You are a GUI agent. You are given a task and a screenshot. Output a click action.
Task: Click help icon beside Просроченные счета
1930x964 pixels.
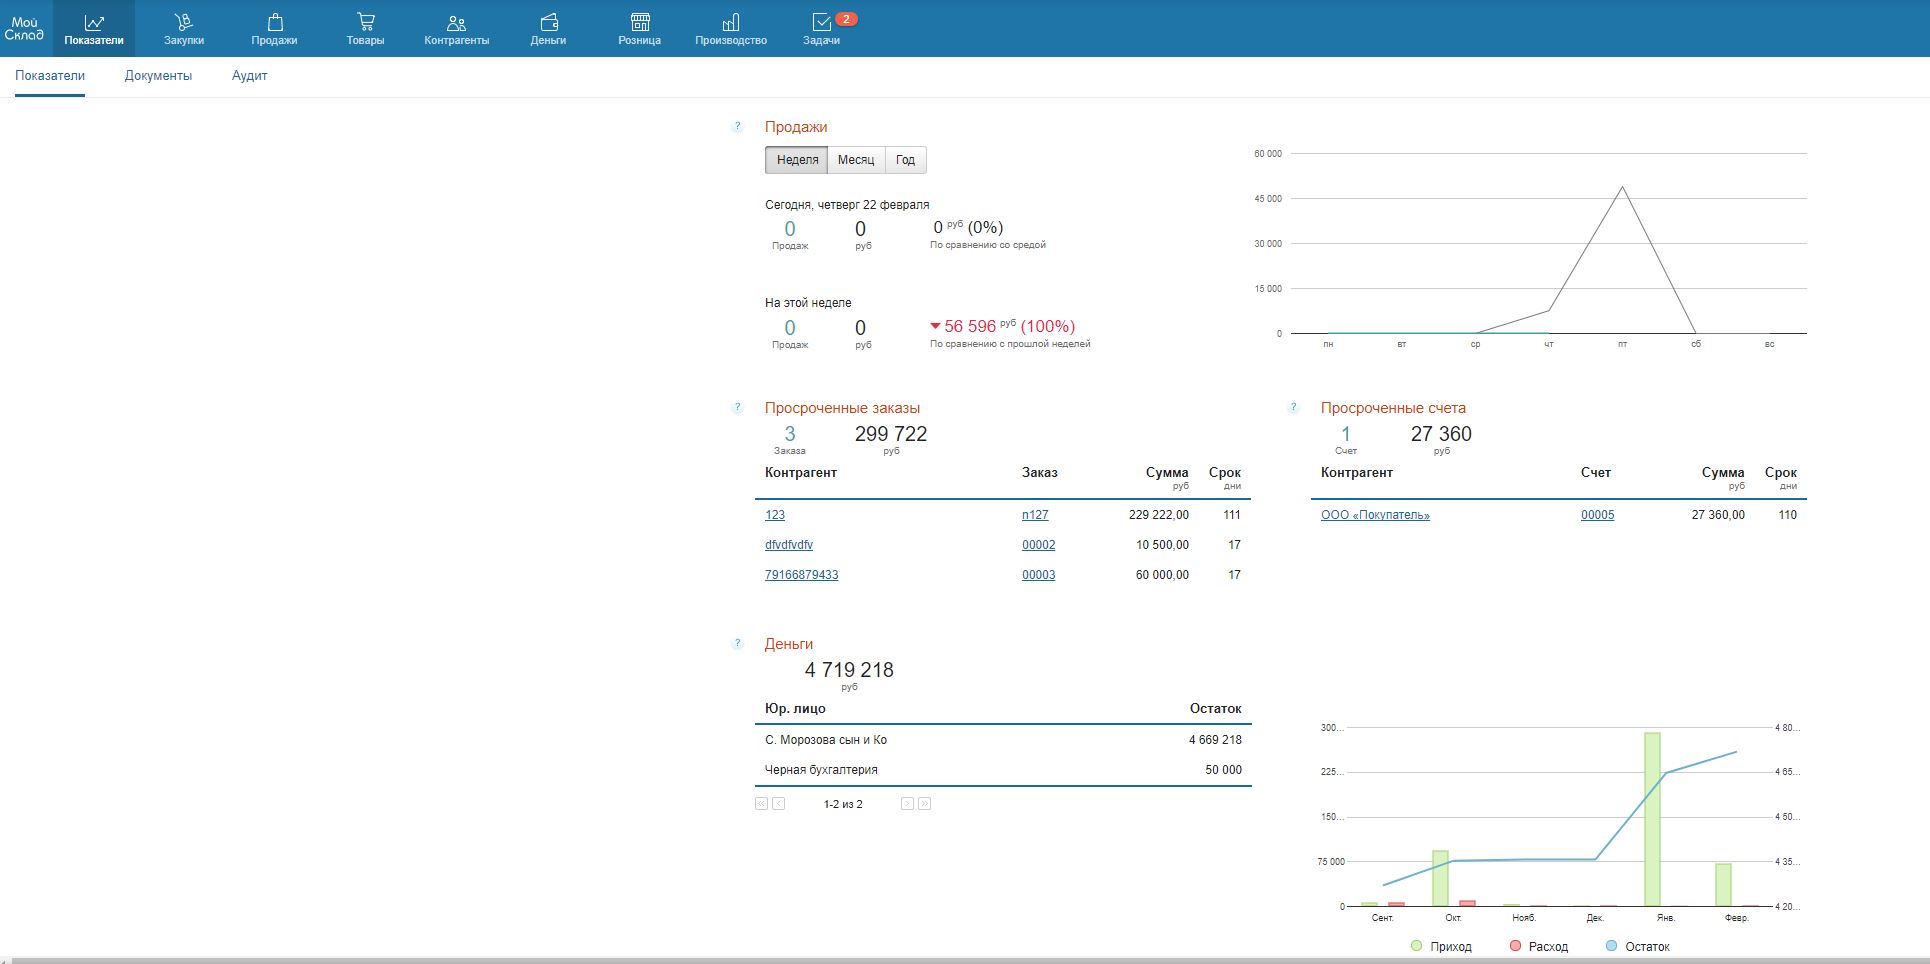coord(1293,408)
